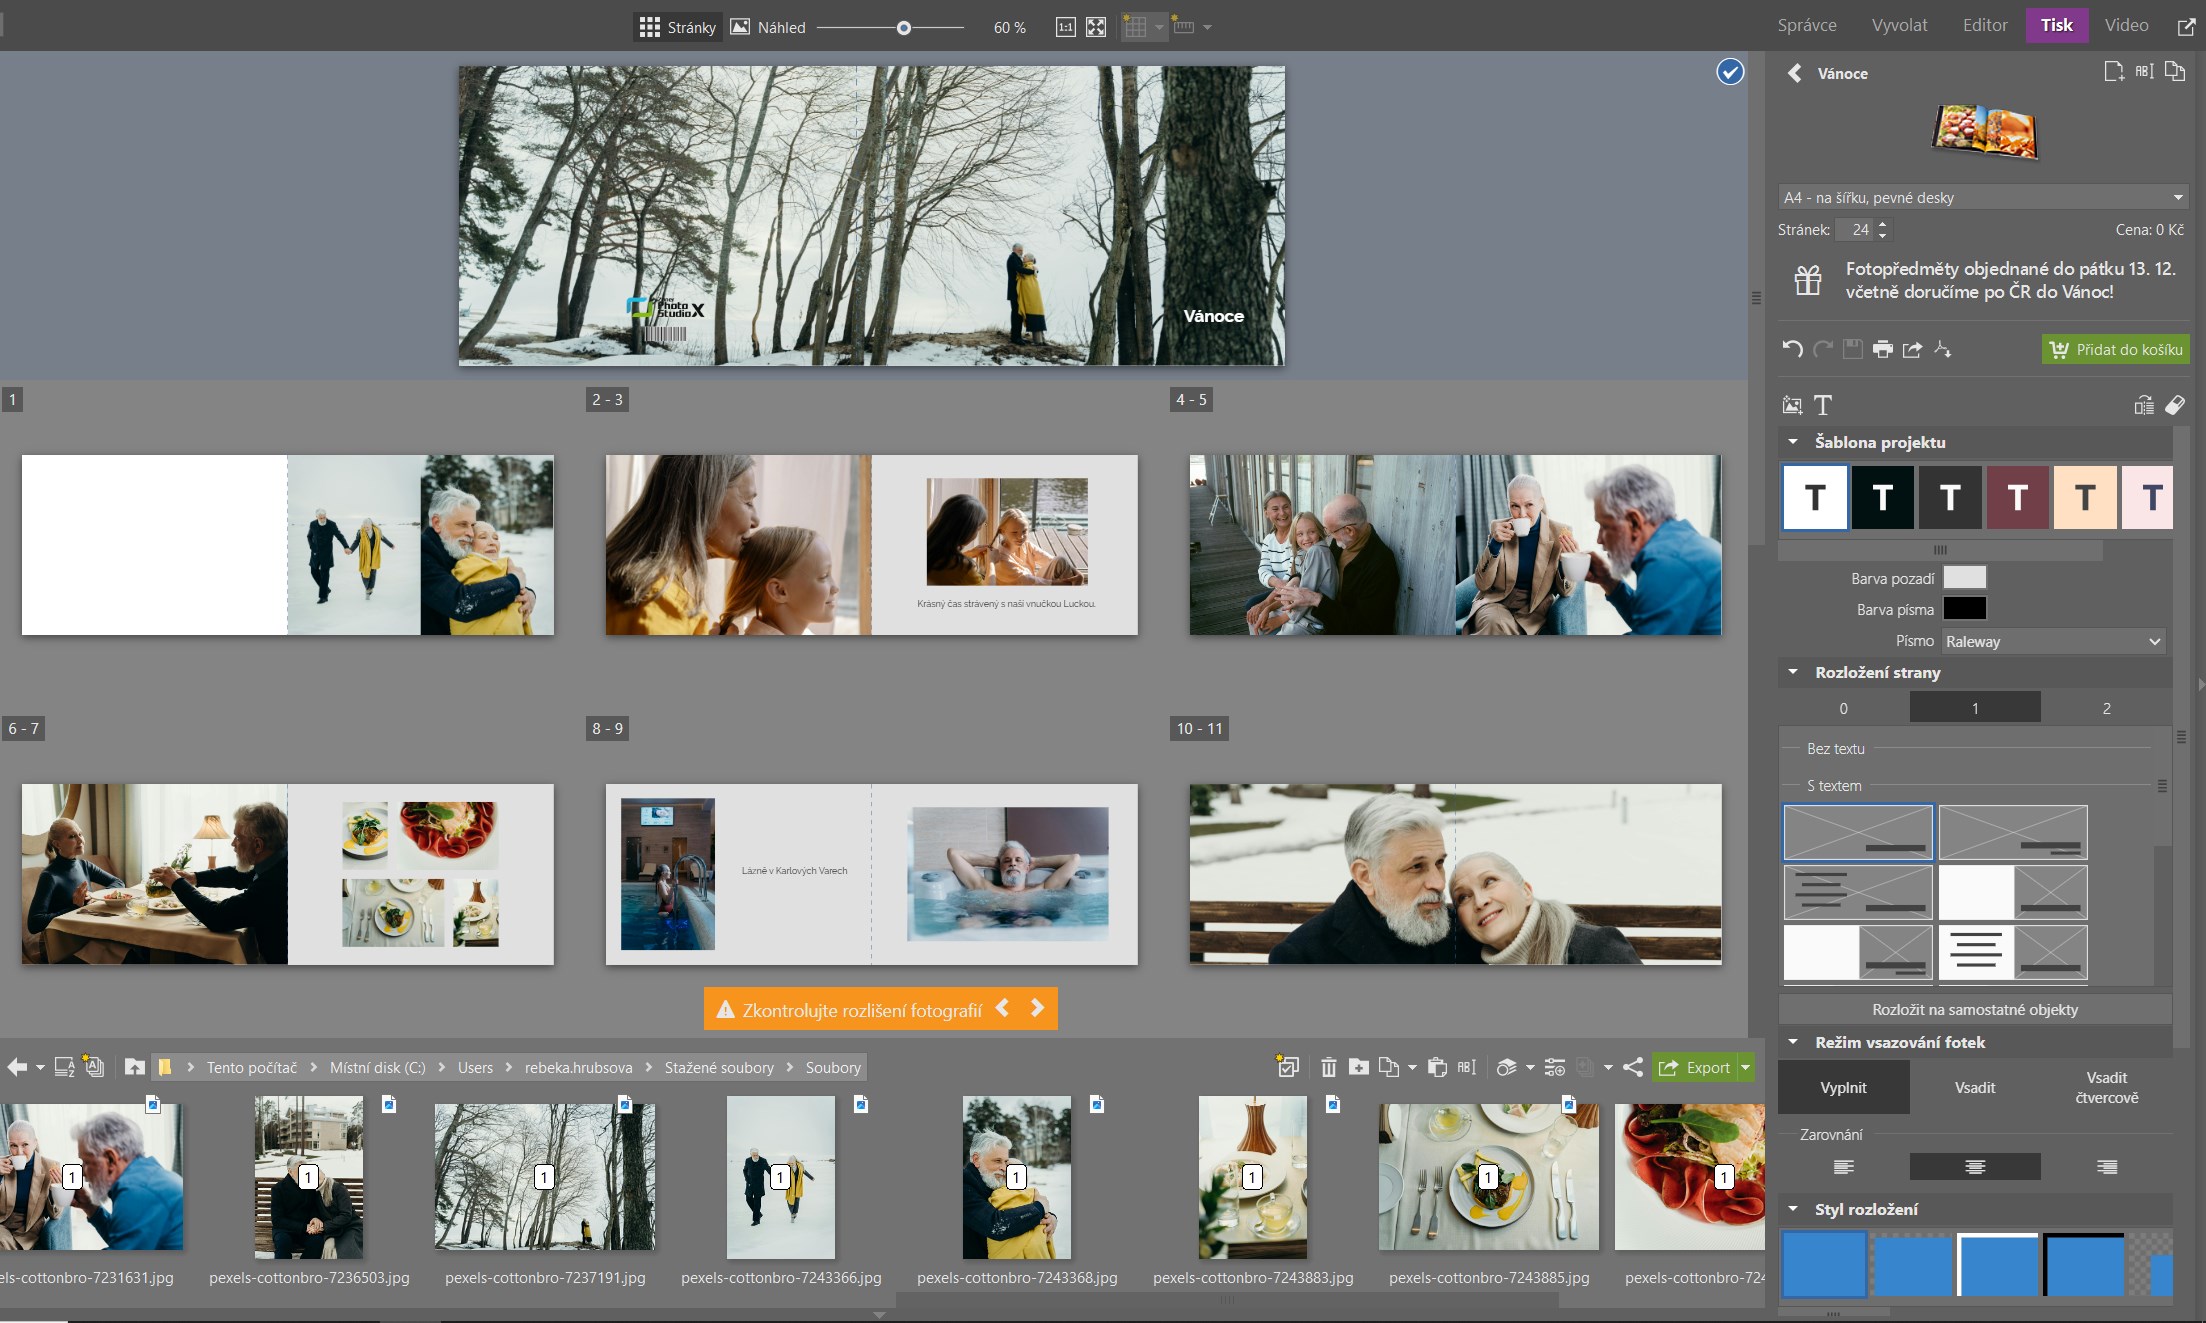Select Vsadit photo fitting mode
Screen dimensions: 2206x1323
coord(1974,1087)
